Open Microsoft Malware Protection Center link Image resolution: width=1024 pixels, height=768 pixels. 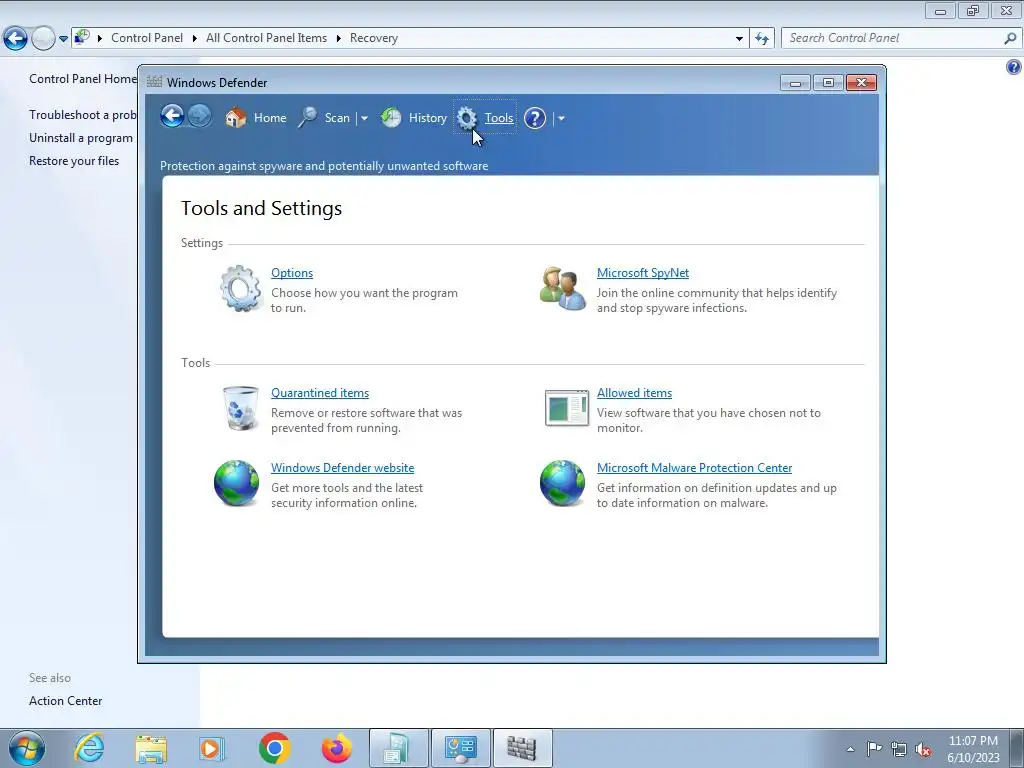click(x=694, y=468)
